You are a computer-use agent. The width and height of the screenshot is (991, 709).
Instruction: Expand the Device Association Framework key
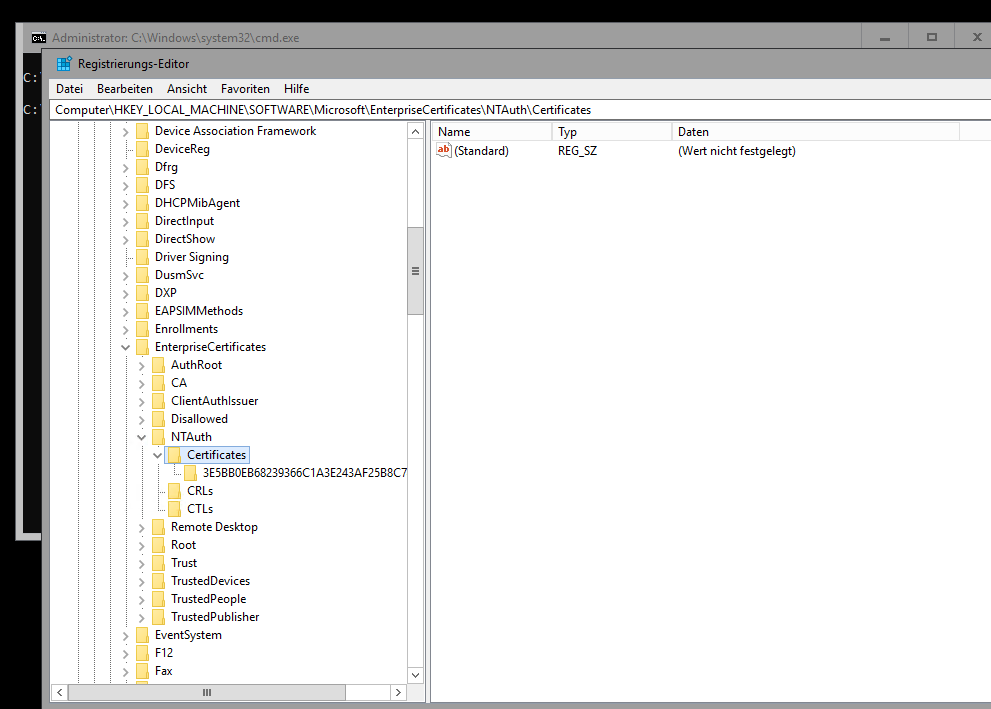(125, 131)
